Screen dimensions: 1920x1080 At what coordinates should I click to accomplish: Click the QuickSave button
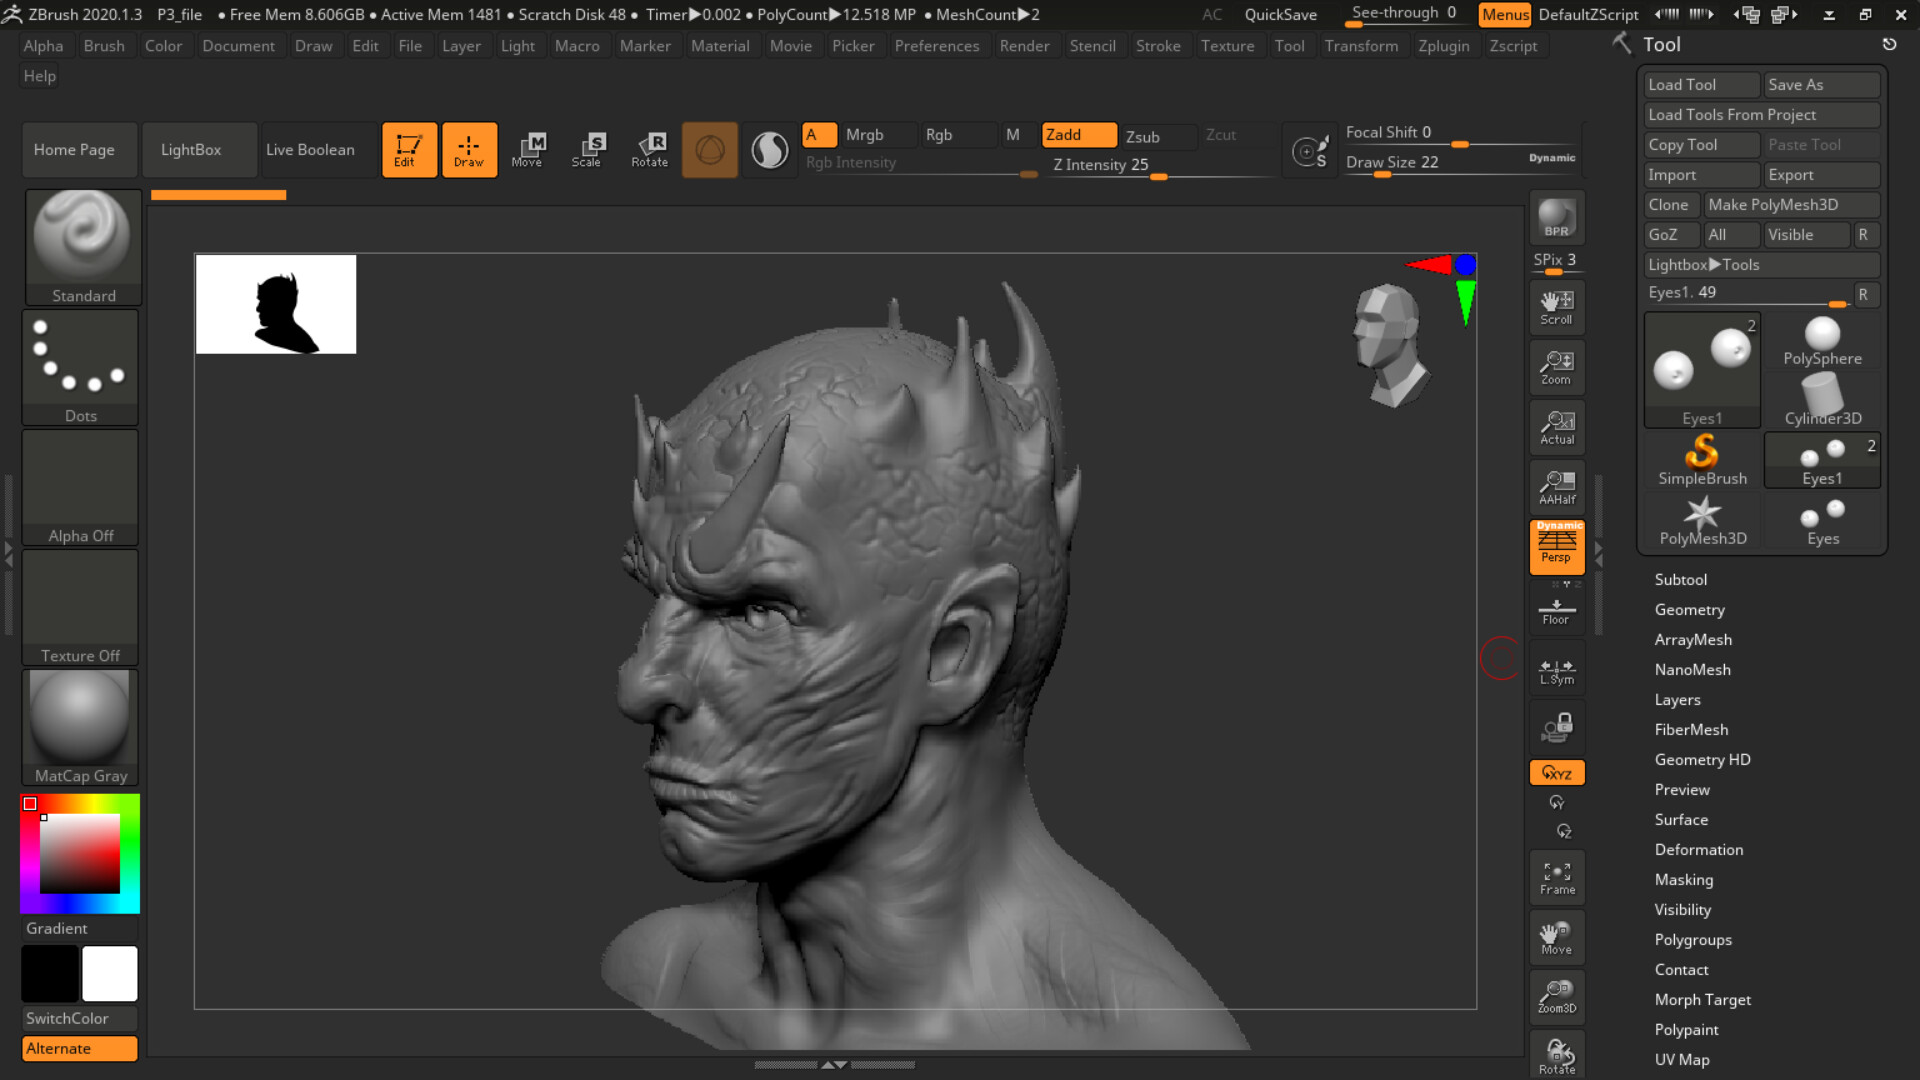(x=1280, y=14)
